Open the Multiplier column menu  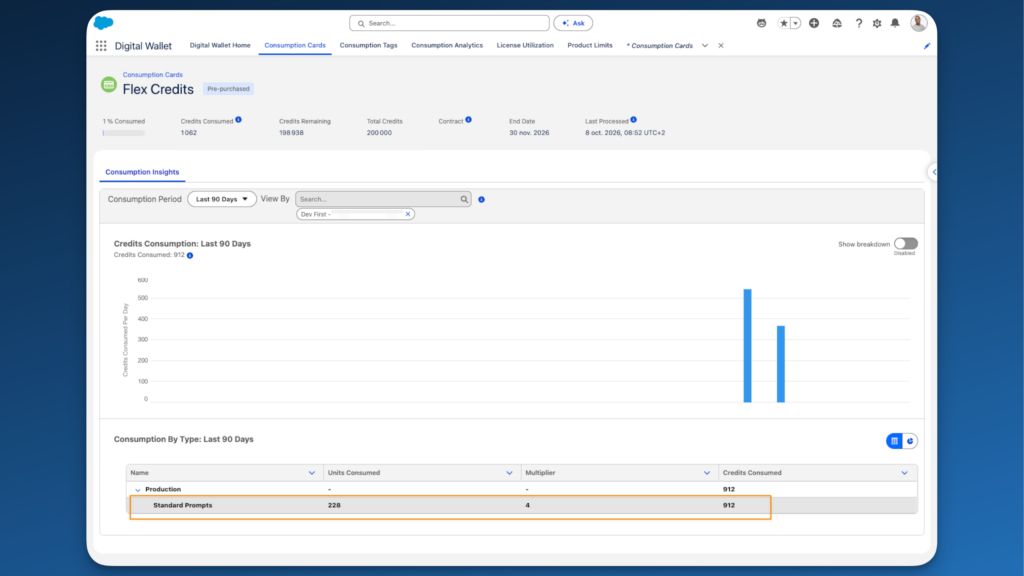[707, 473]
